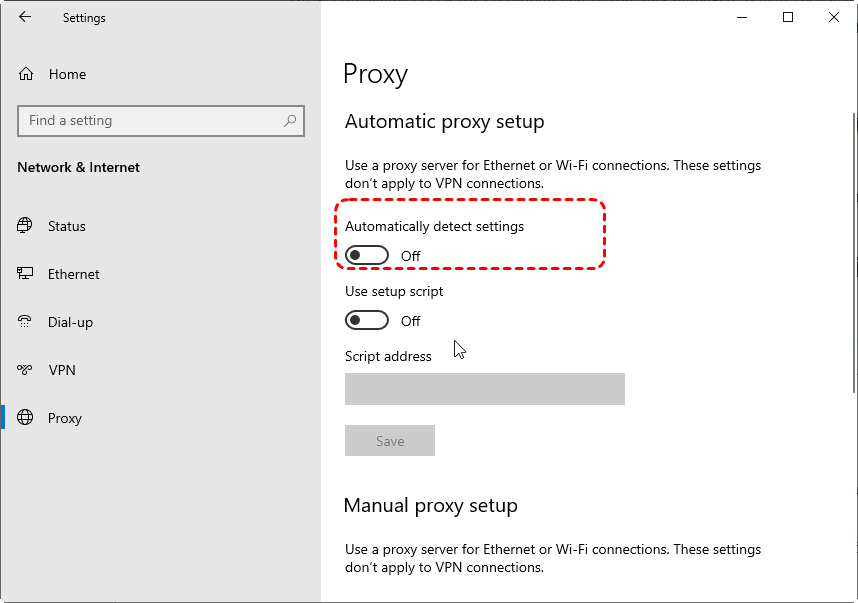Open the Status page label

(x=67, y=226)
